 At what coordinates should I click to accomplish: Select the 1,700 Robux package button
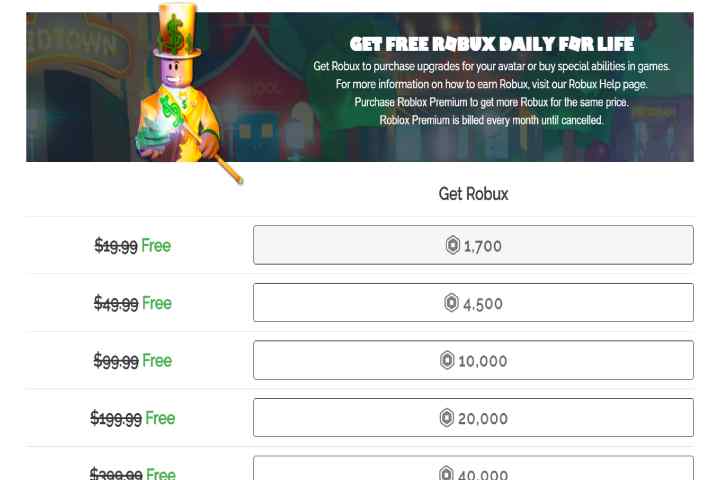473,245
